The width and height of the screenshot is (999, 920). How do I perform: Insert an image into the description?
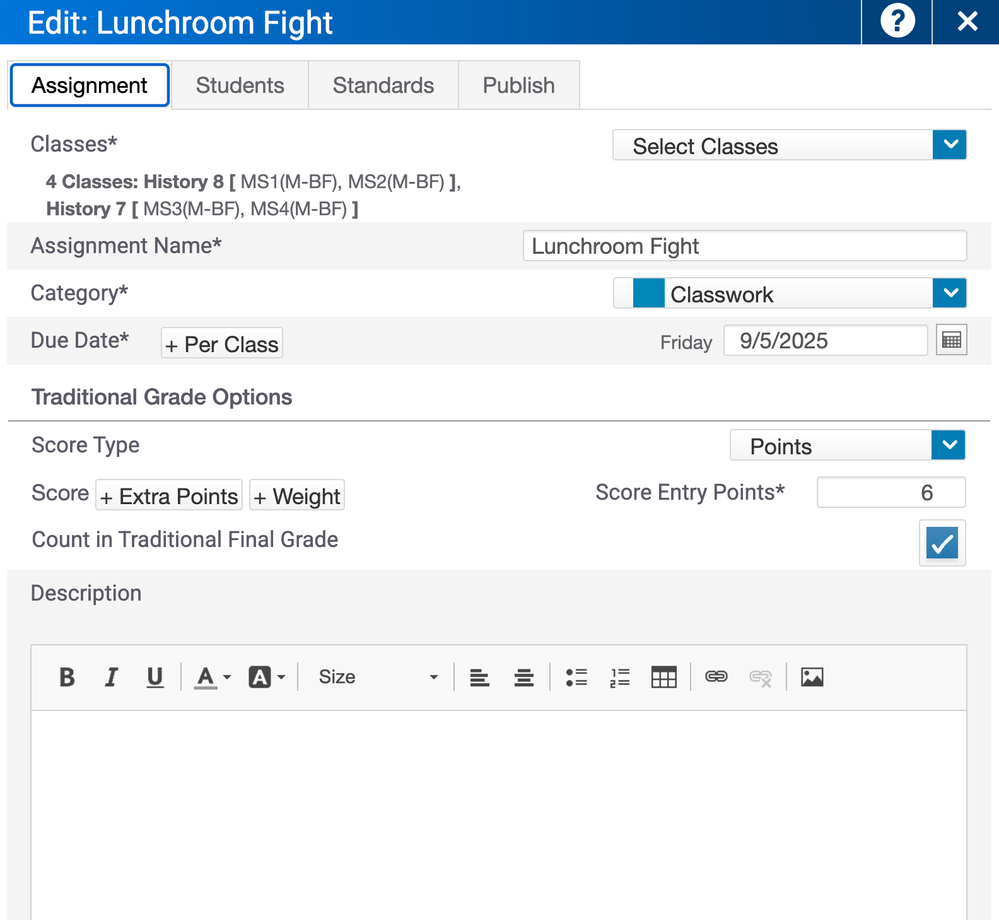tap(812, 678)
